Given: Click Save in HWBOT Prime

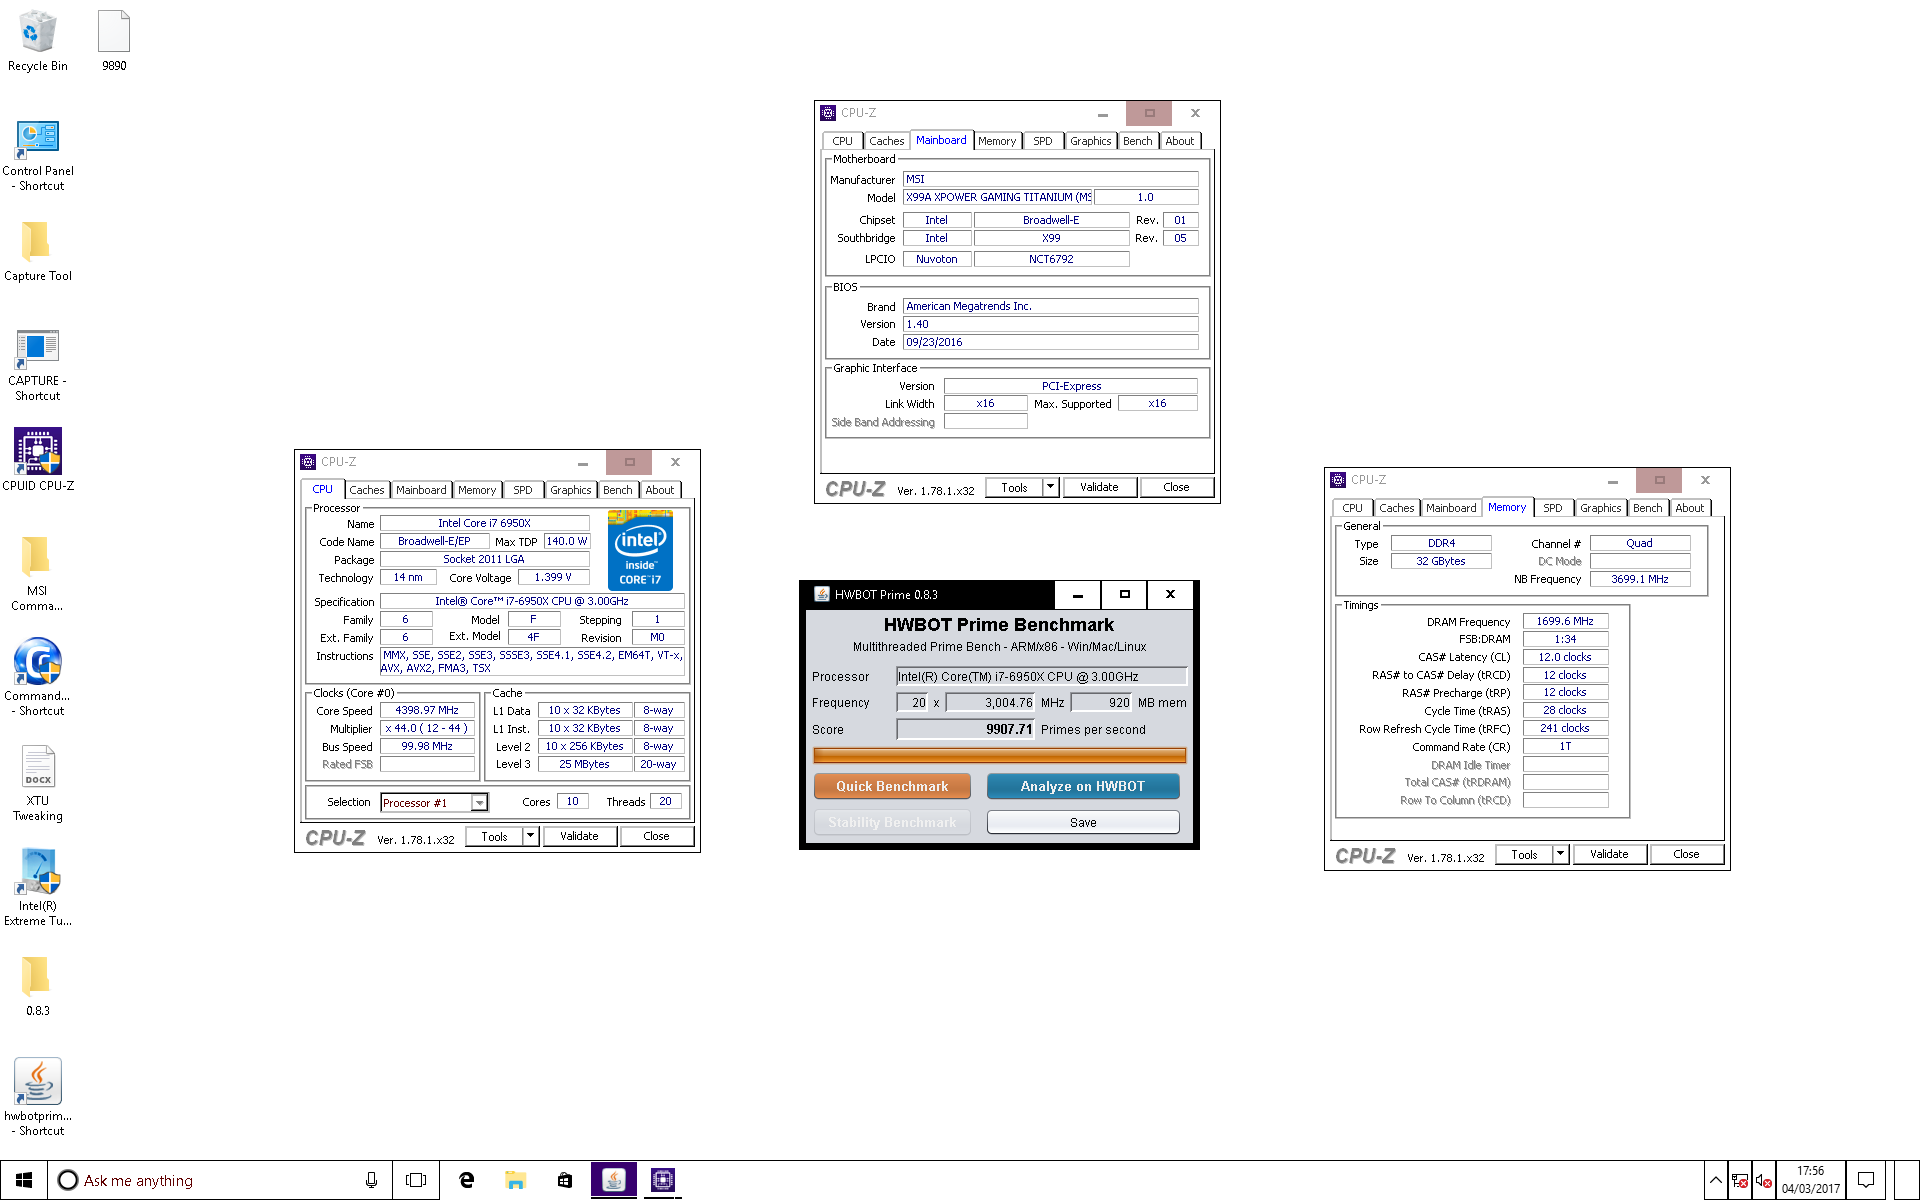Looking at the screenshot, I should [x=1083, y=822].
